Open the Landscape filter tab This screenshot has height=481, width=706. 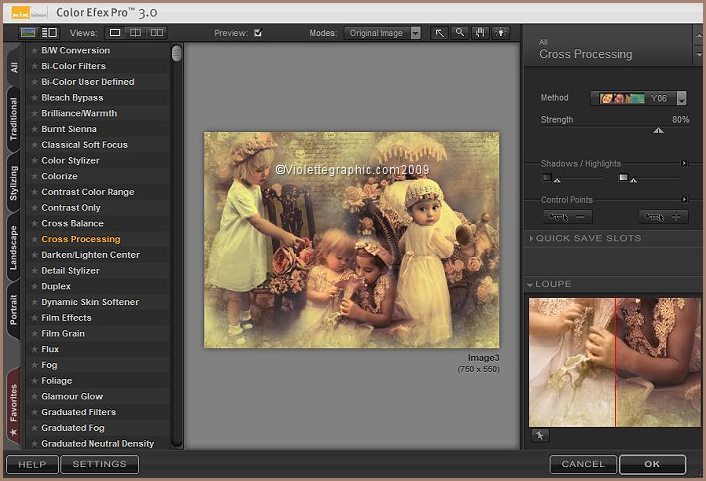(14, 248)
